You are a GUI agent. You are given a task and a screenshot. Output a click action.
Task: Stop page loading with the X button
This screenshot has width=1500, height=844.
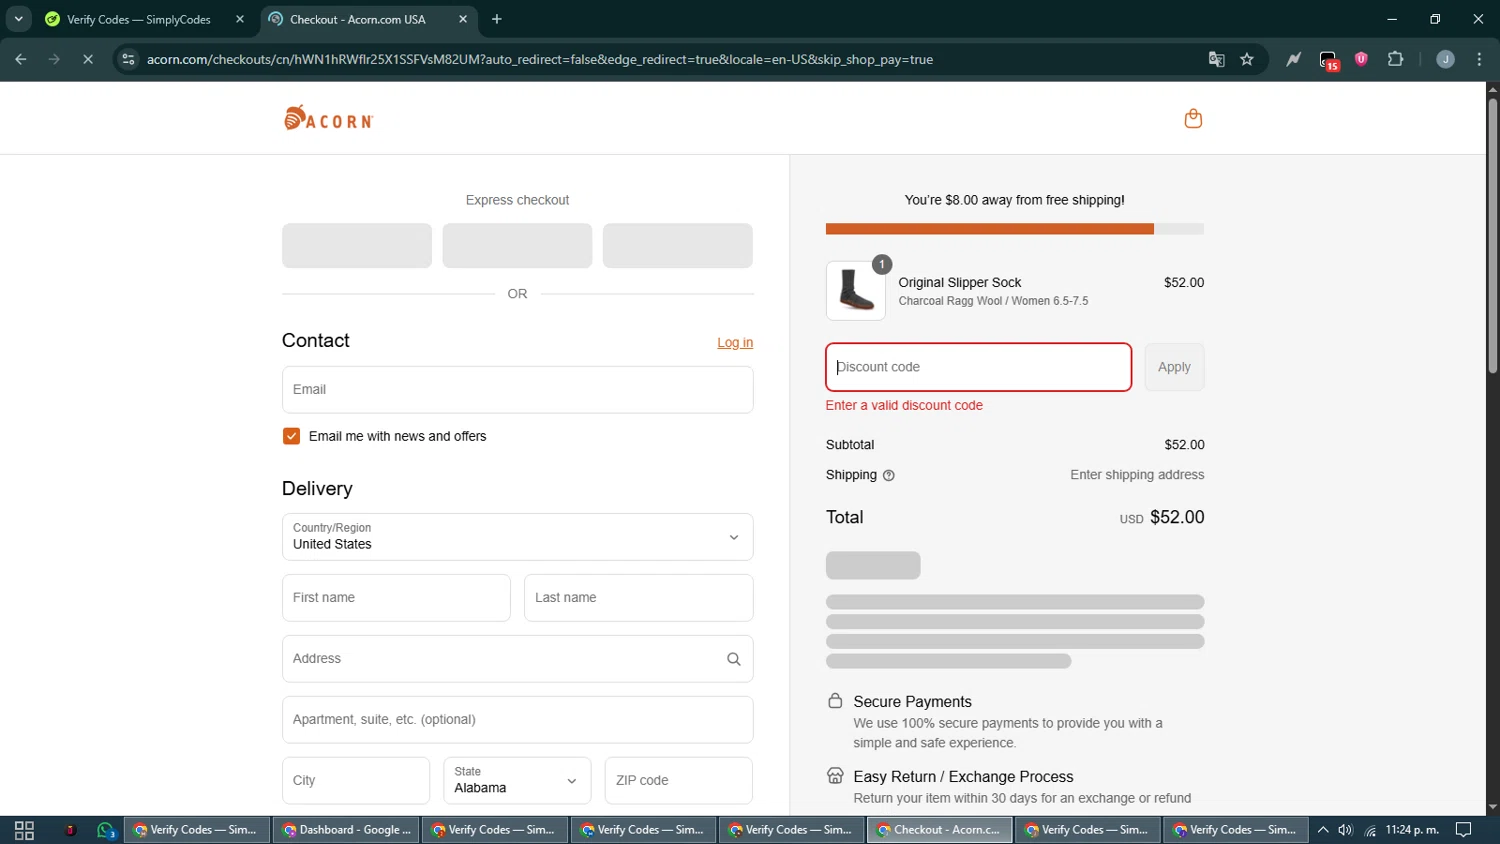(x=88, y=60)
